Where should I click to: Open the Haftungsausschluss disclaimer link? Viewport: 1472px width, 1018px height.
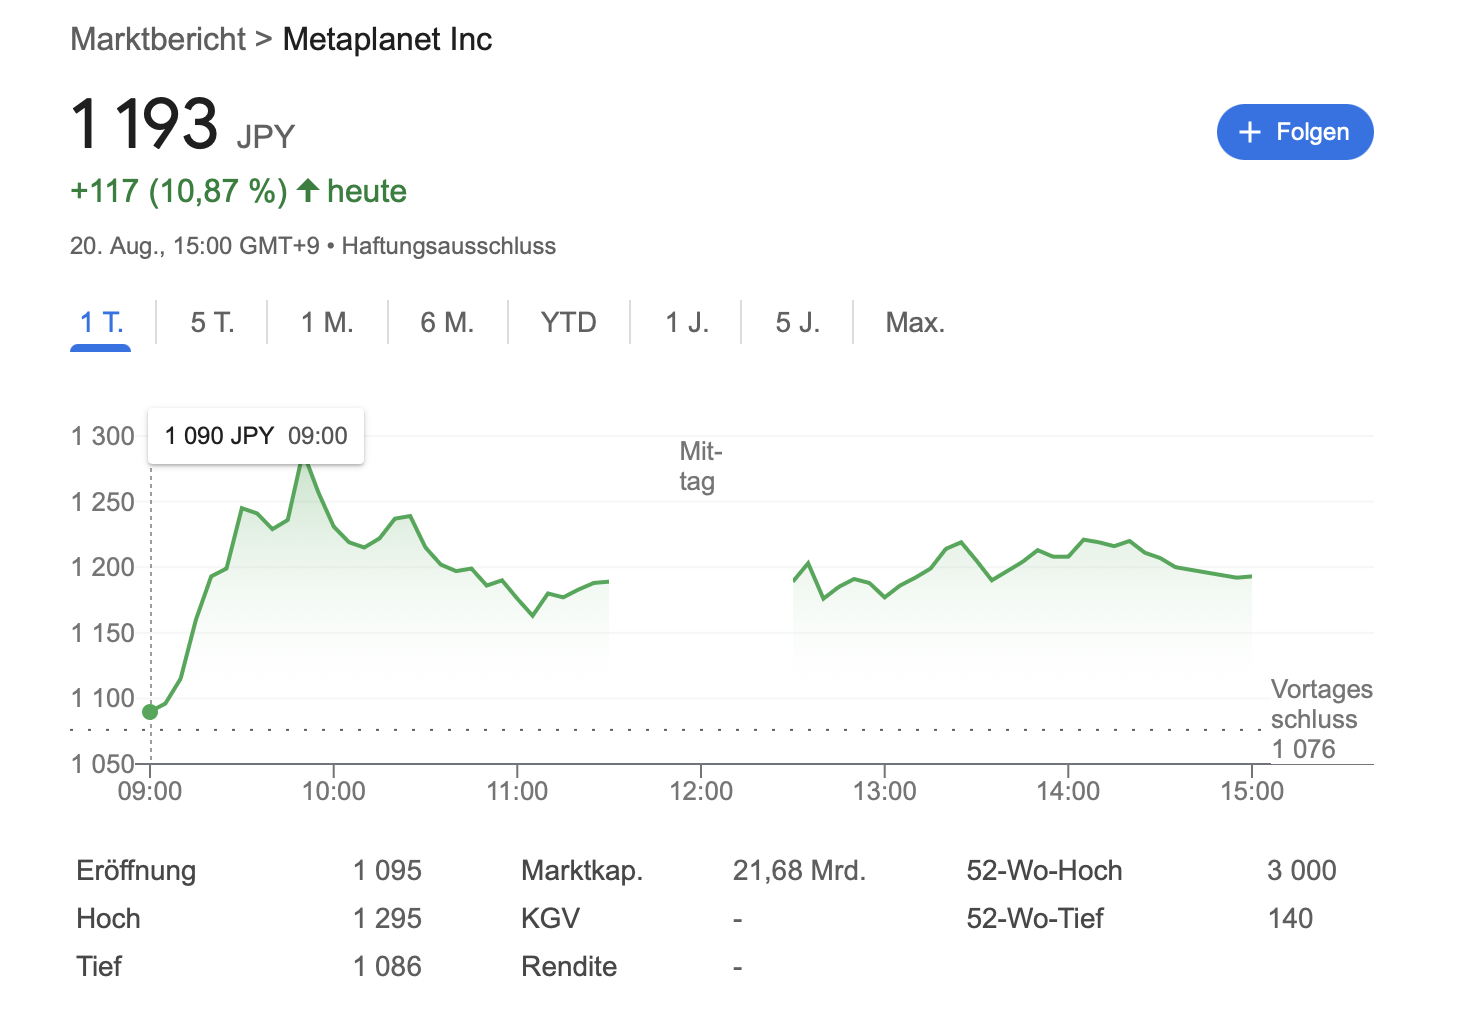point(448,246)
